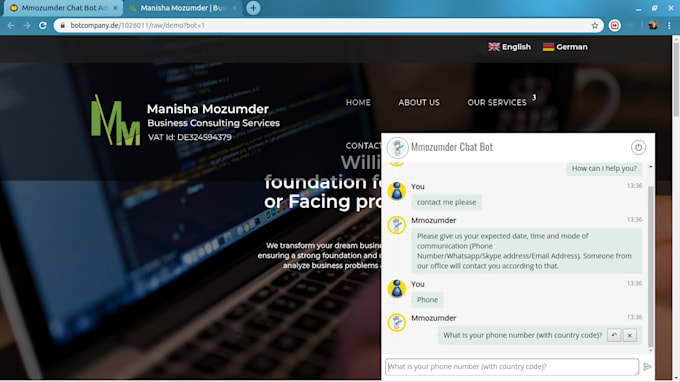The height and width of the screenshot is (382, 680).
Task: Click the chat scroll up arrow
Action: [x=651, y=167]
